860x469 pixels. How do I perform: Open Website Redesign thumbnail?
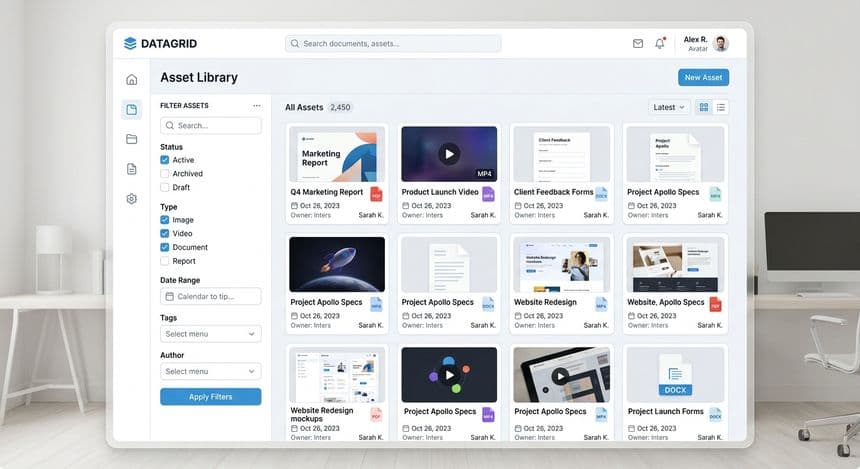(562, 264)
